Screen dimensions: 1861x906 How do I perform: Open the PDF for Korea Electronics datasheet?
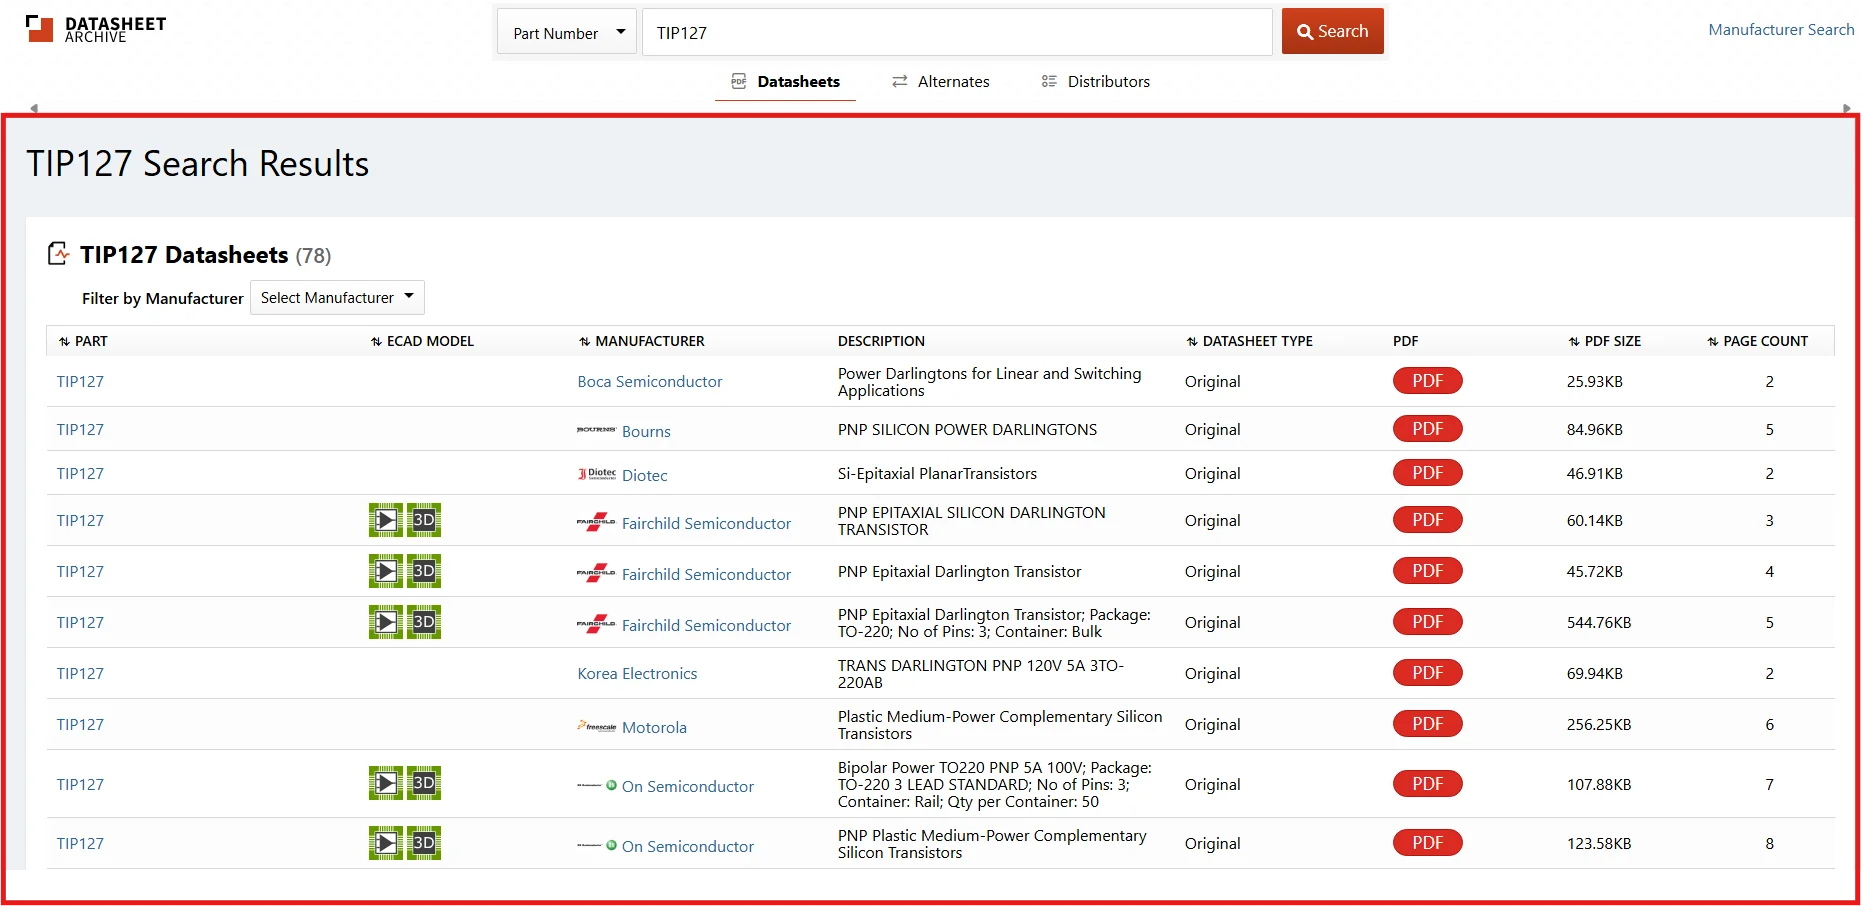[x=1427, y=673]
